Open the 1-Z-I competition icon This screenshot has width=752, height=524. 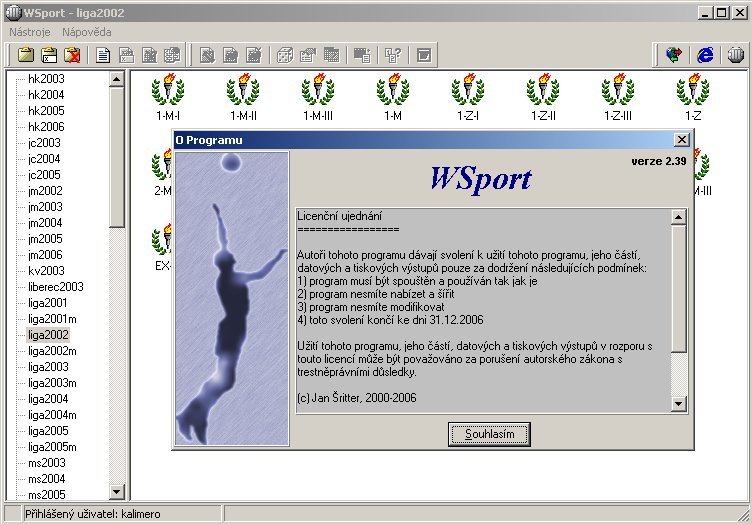point(468,97)
